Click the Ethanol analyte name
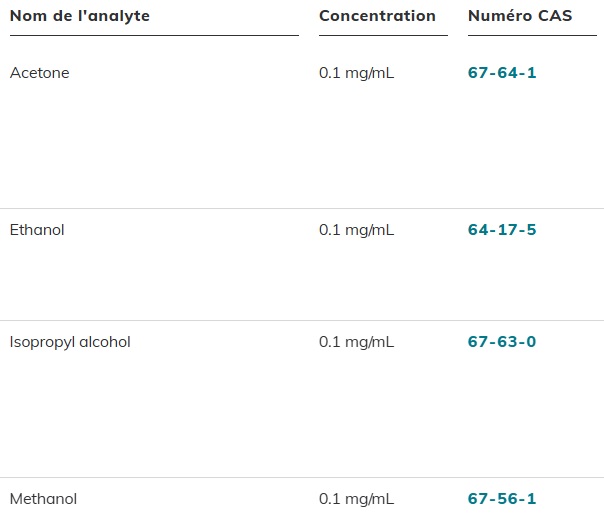The image size is (604, 526). [x=37, y=230]
